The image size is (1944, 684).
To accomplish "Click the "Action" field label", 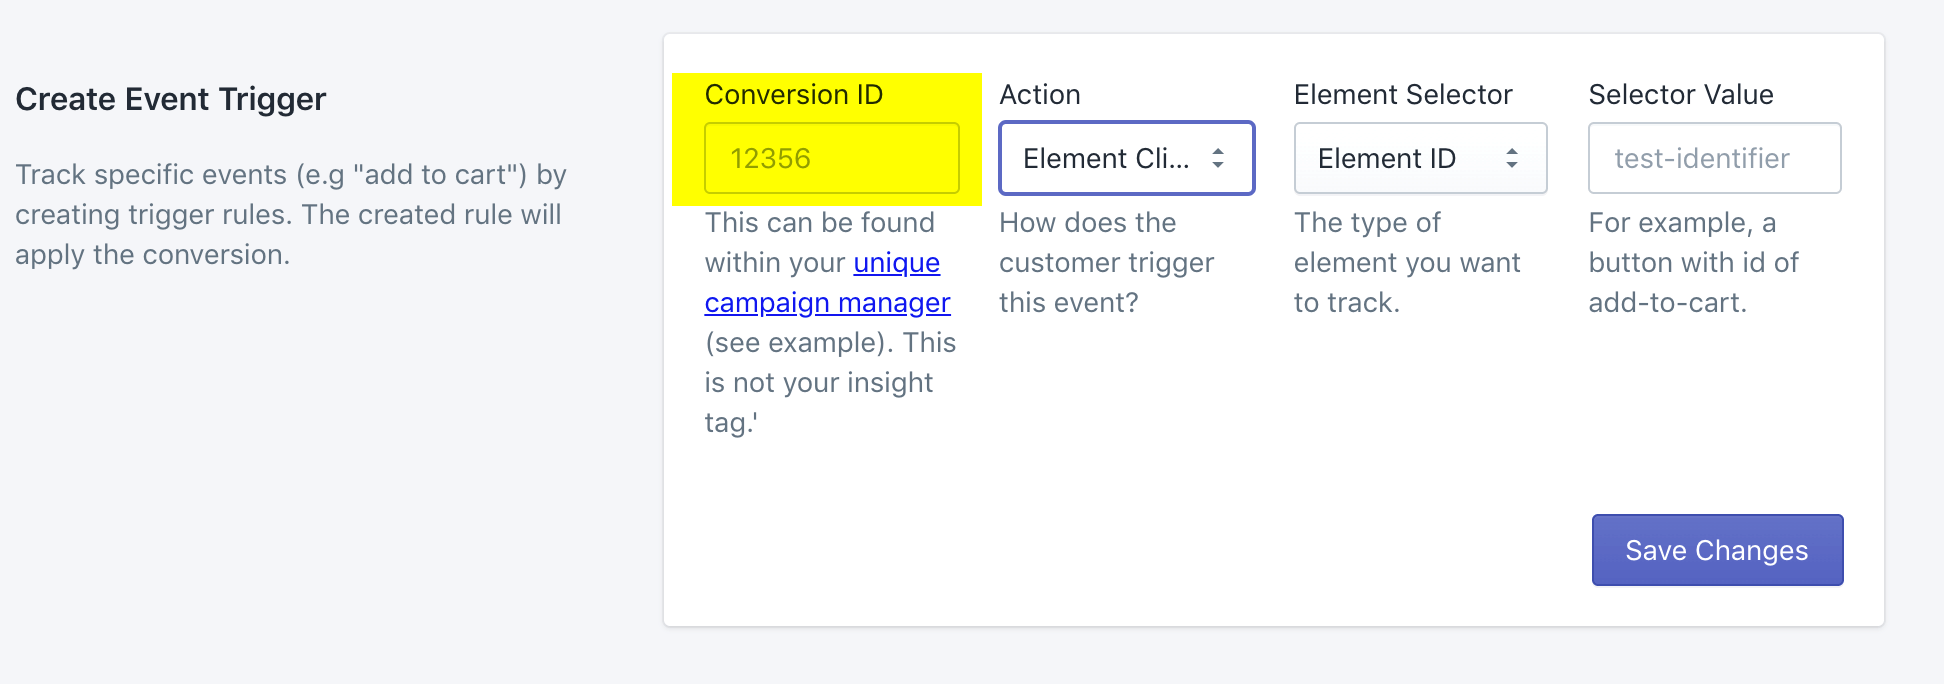I will coord(1040,95).
